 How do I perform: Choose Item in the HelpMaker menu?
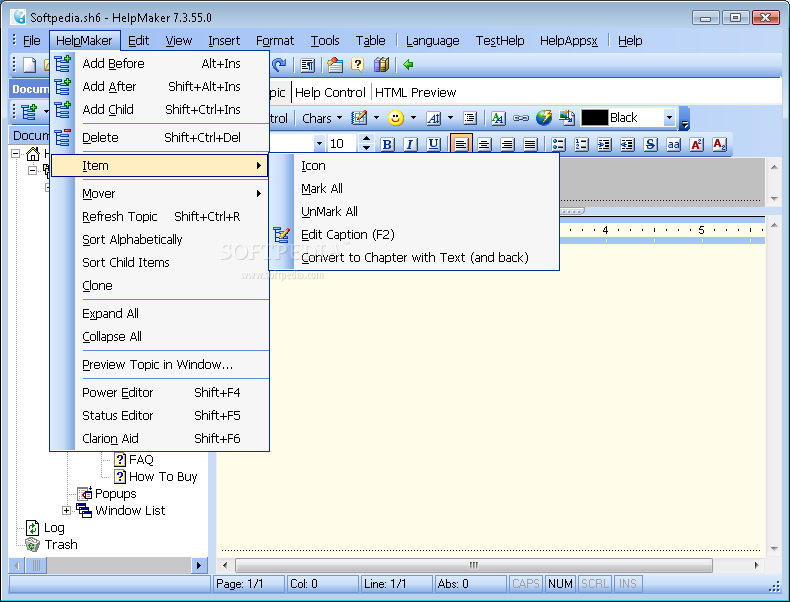160,166
